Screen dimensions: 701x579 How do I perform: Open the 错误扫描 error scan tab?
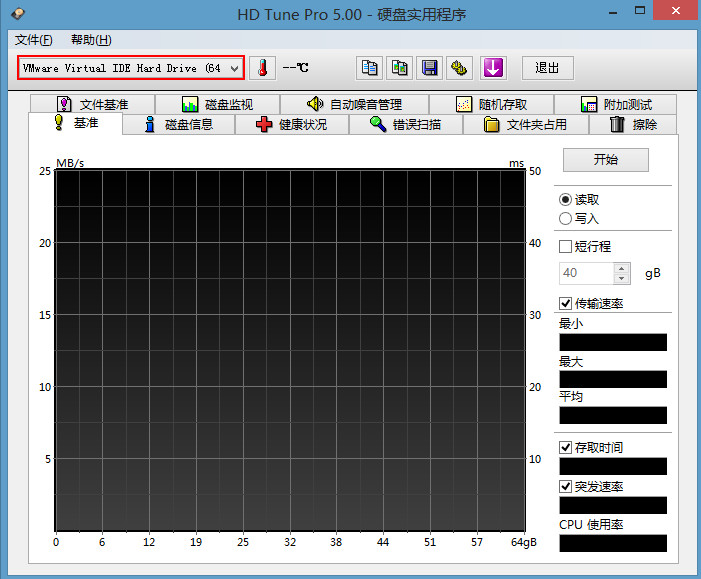(405, 125)
